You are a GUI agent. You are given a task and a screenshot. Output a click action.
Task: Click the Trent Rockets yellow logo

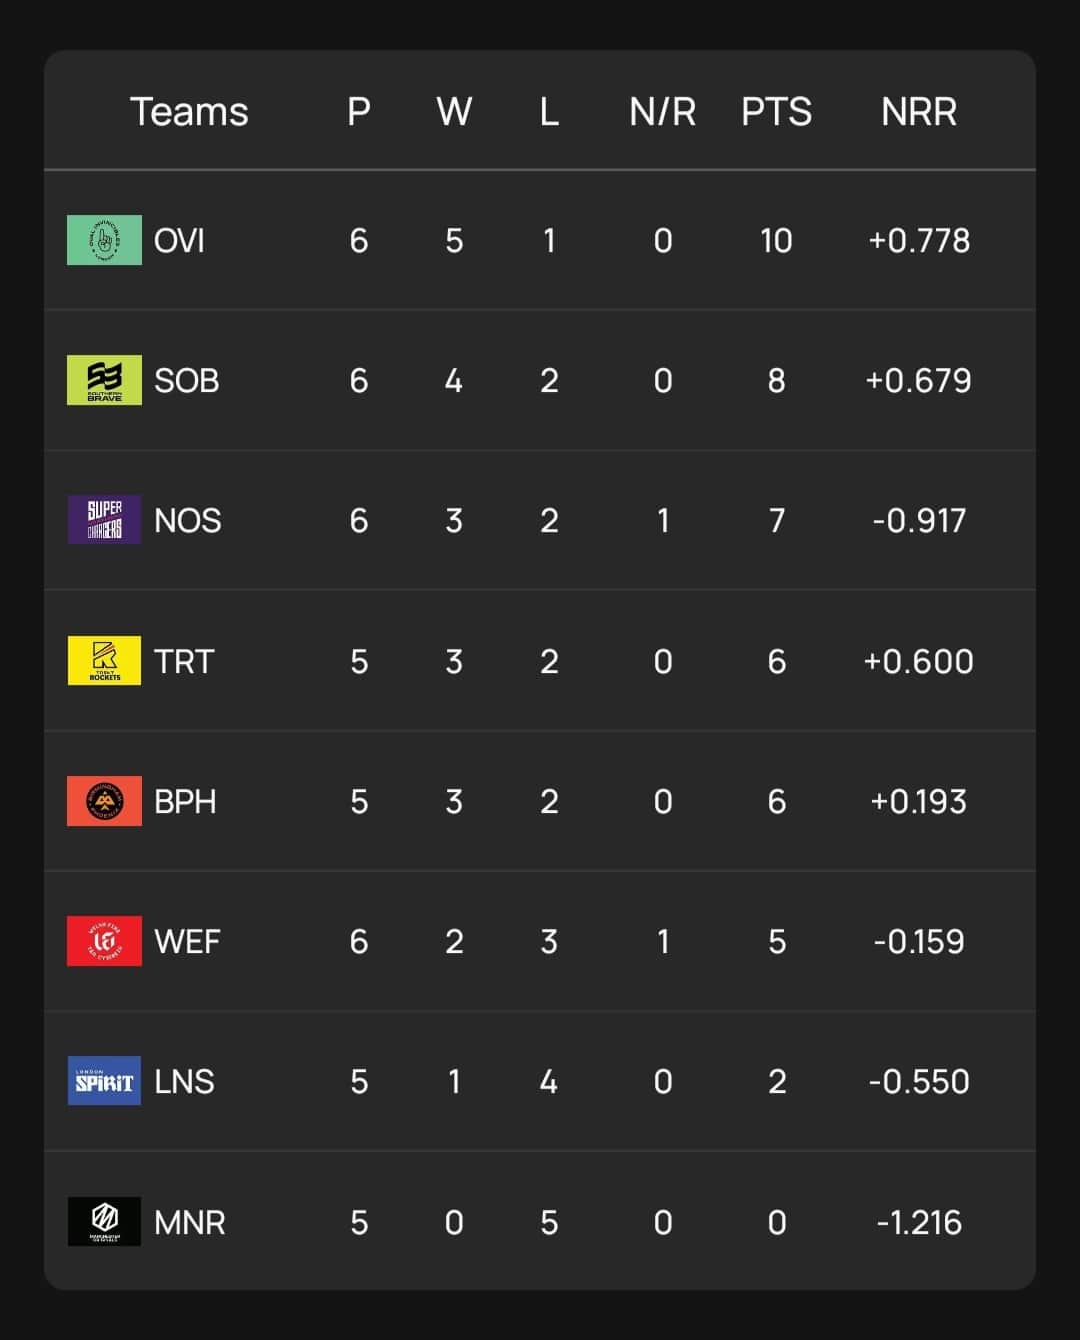coord(104,661)
